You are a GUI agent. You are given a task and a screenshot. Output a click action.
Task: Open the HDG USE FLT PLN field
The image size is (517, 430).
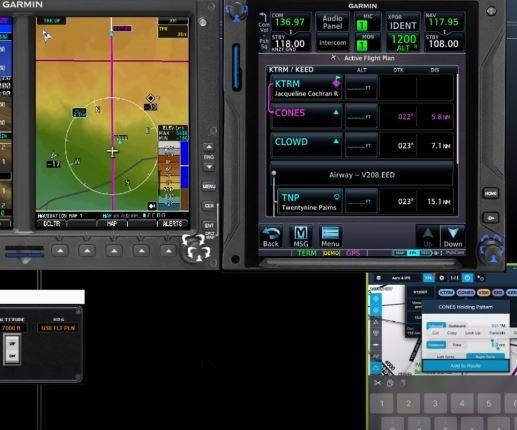(x=58, y=328)
